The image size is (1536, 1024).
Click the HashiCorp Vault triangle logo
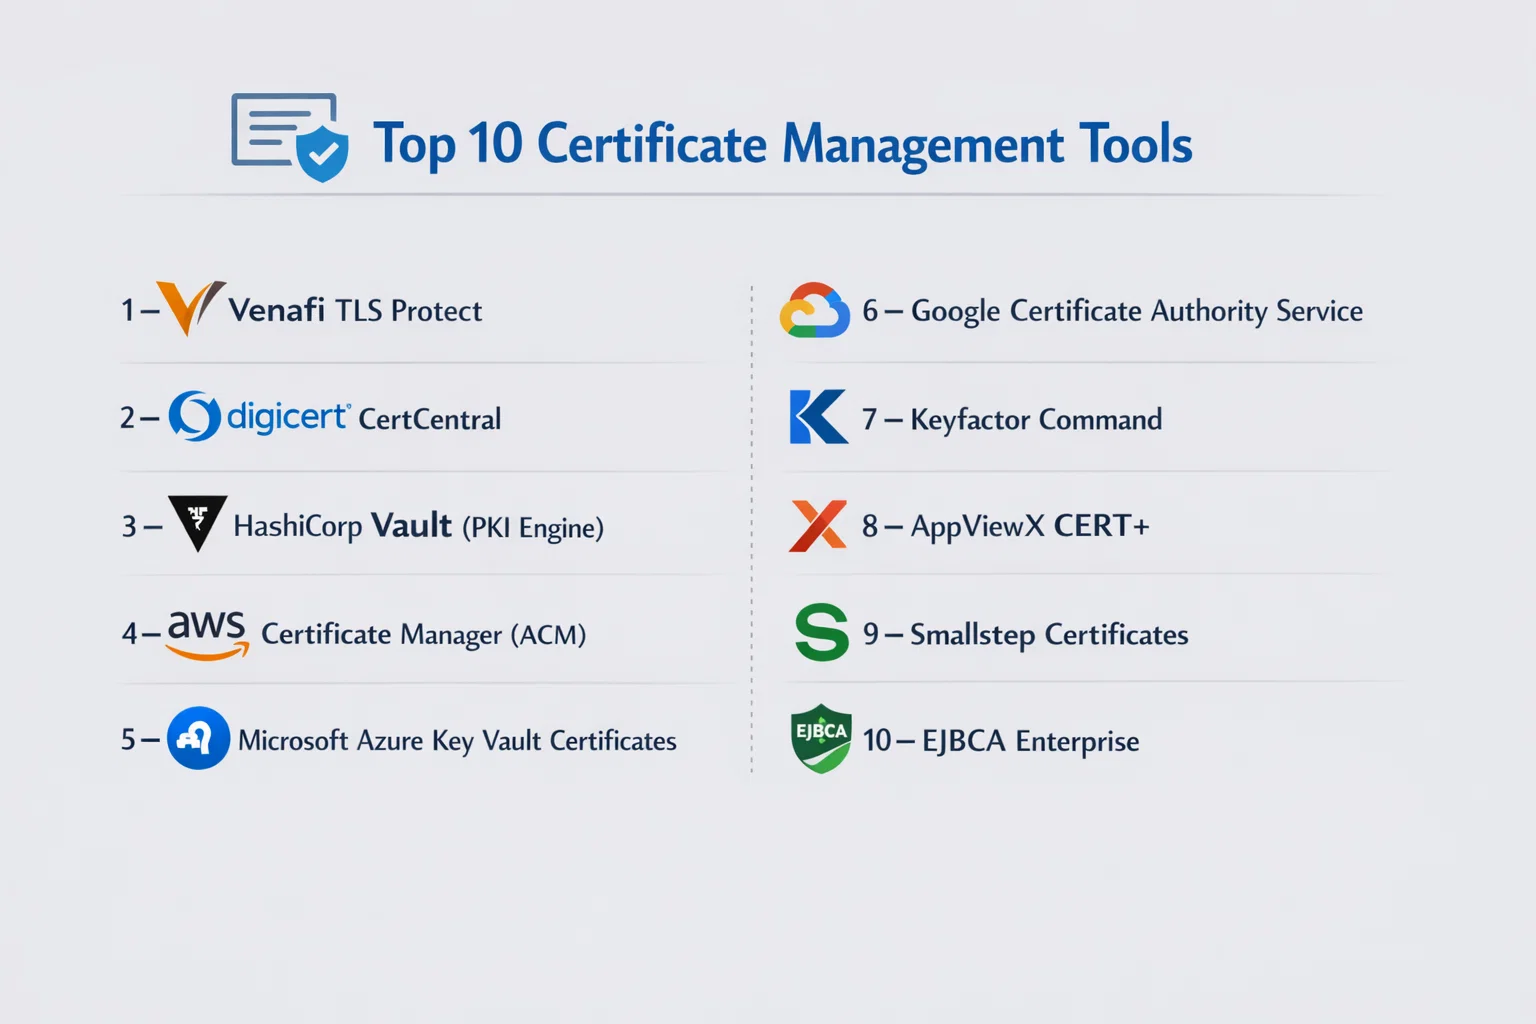click(197, 521)
